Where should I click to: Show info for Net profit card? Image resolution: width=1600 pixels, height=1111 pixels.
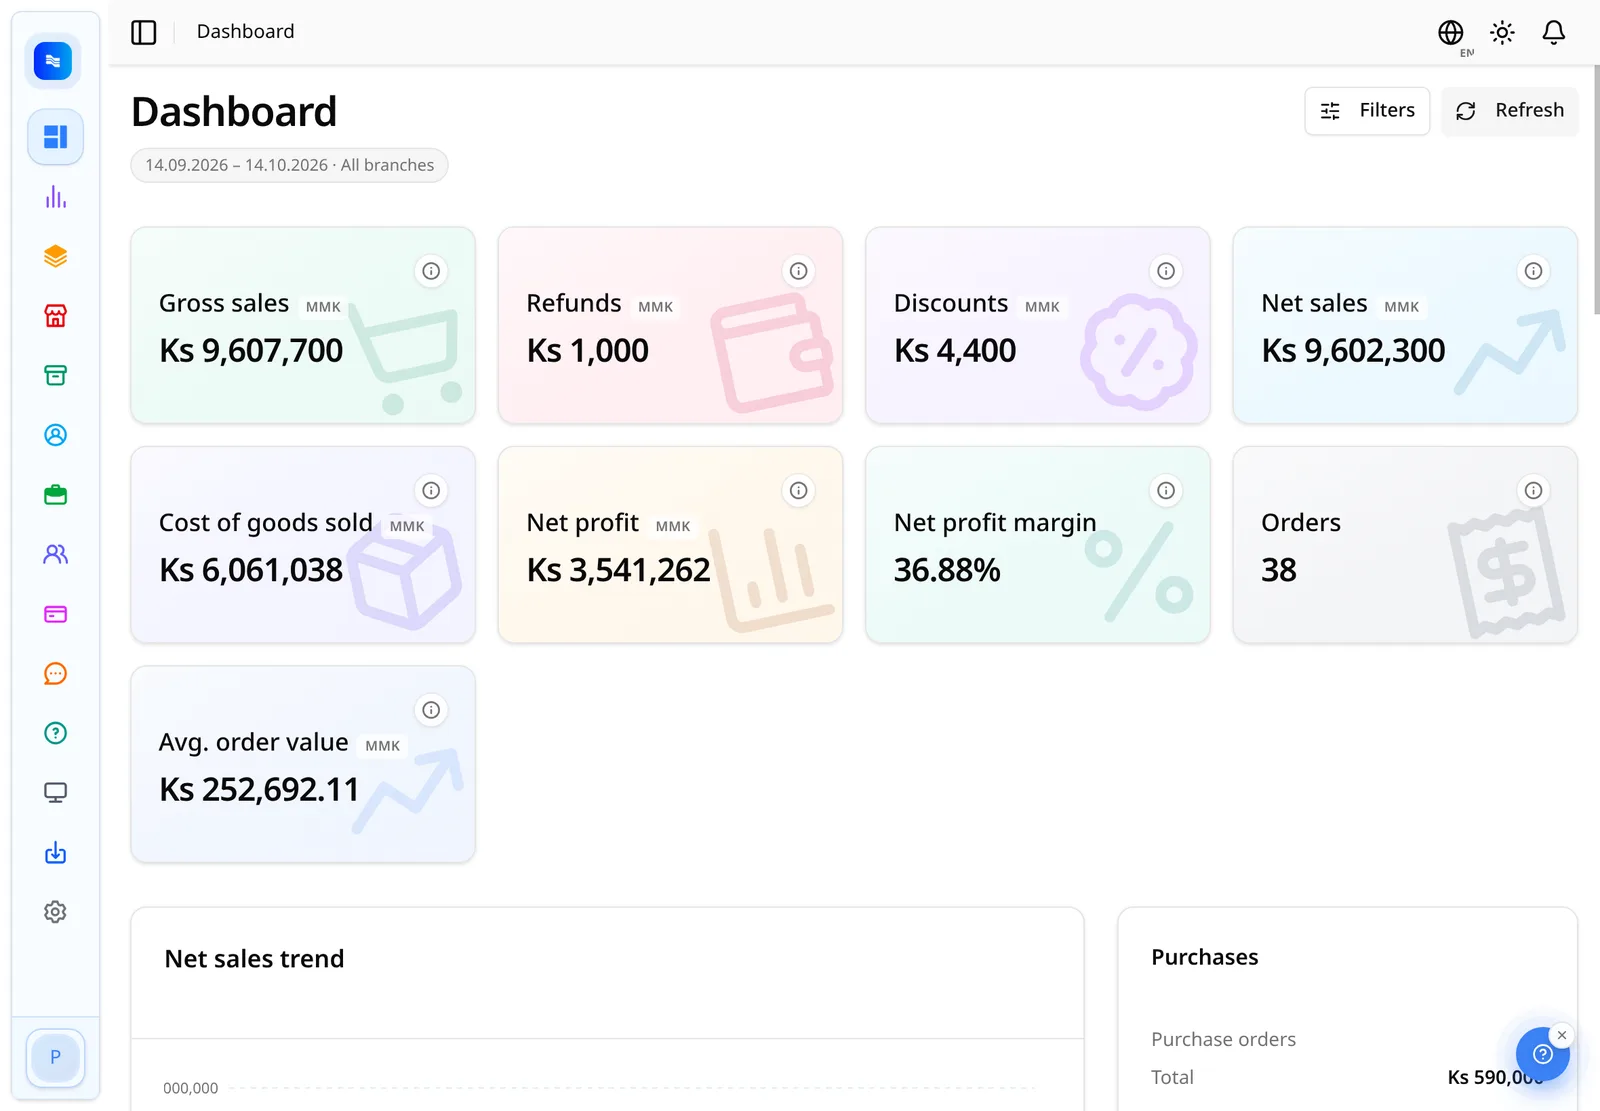pos(798,490)
